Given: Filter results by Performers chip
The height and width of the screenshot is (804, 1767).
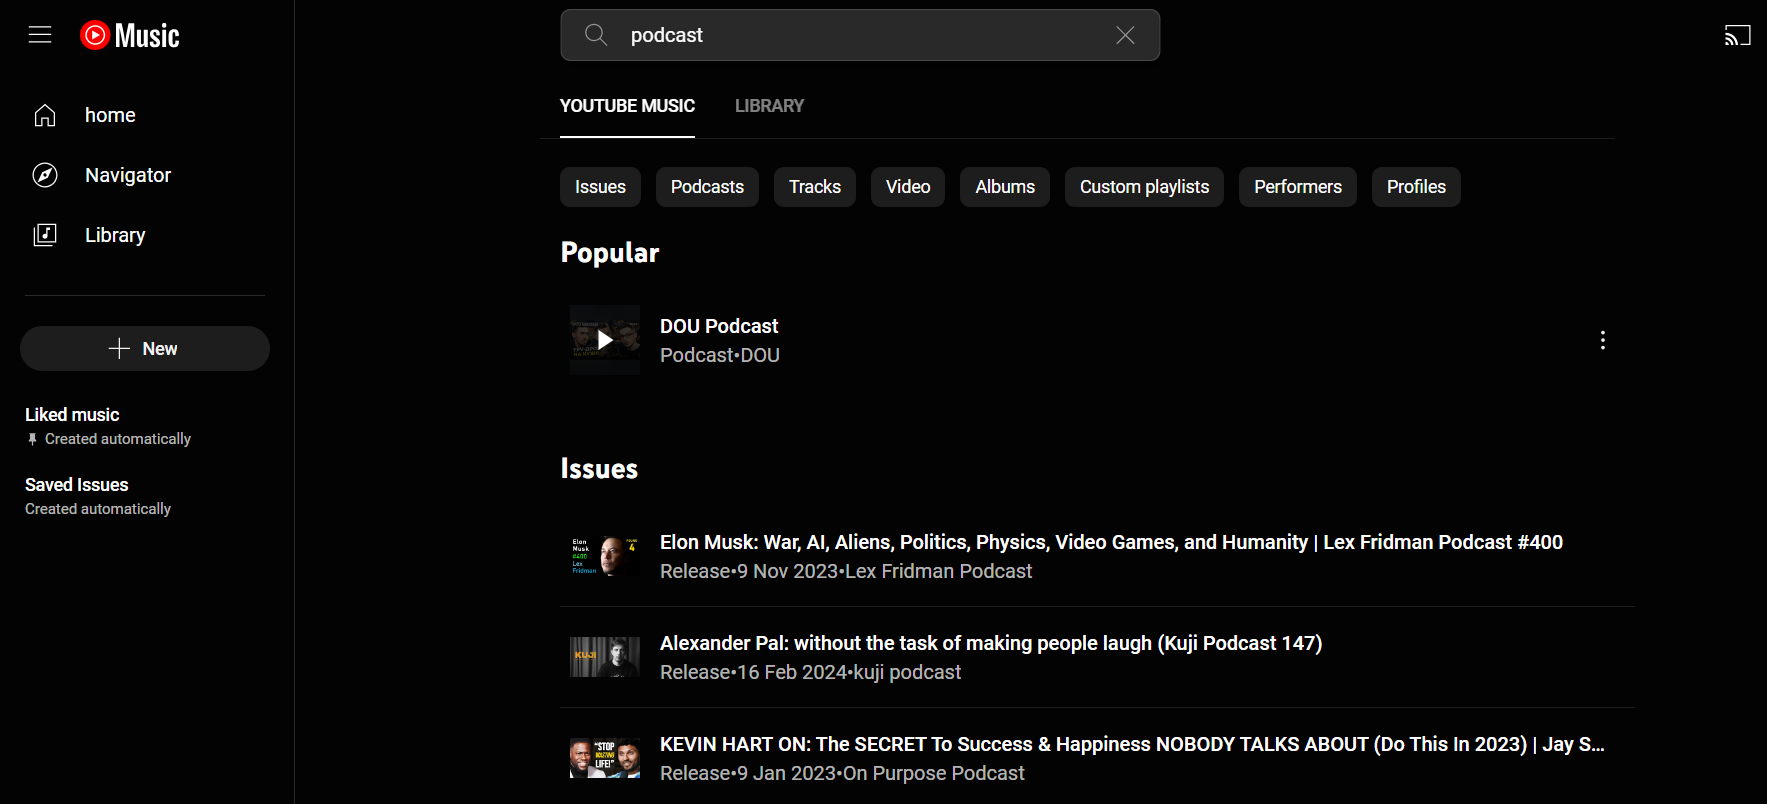Looking at the screenshot, I should tap(1298, 187).
